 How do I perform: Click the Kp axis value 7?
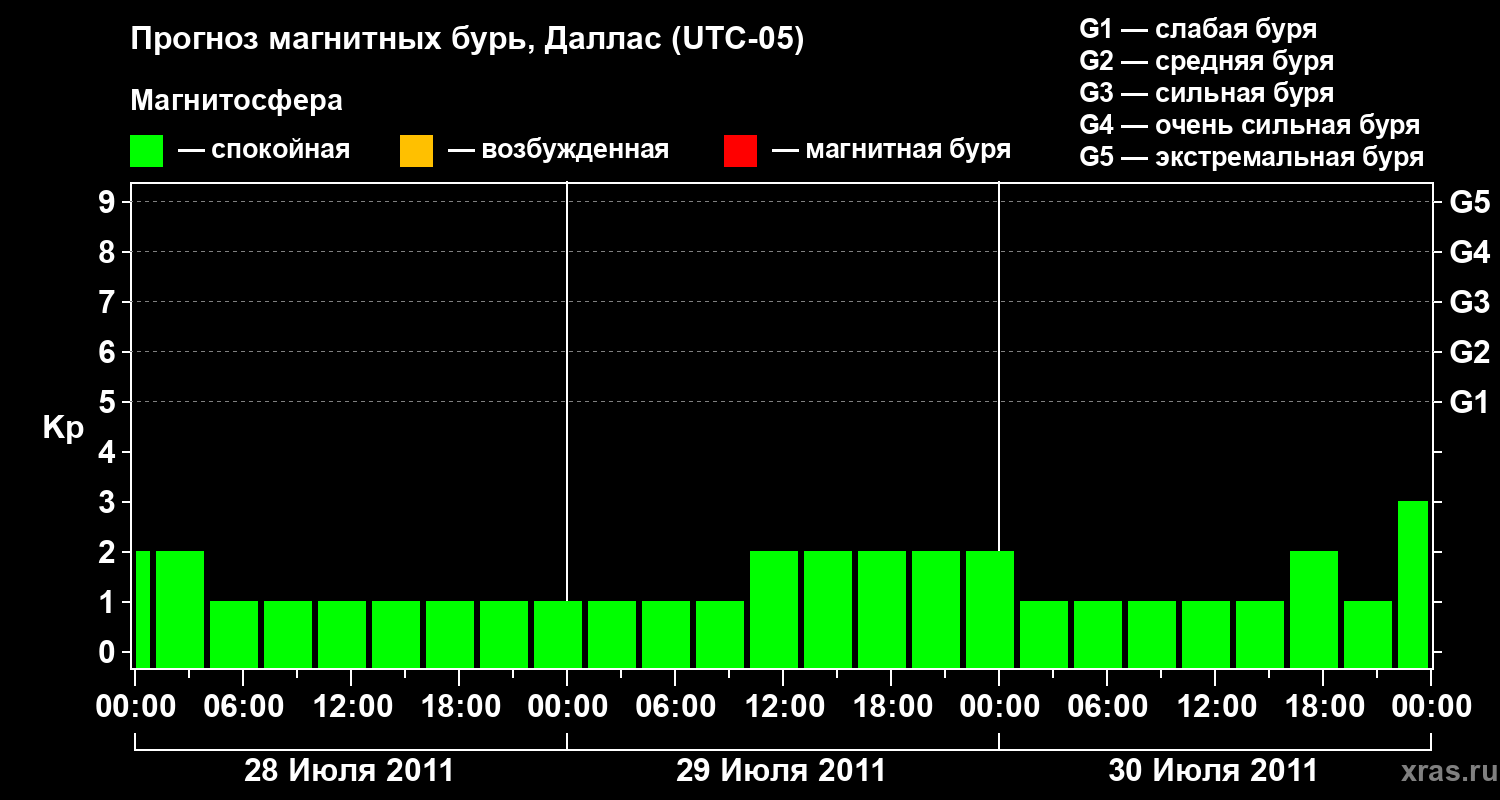109,303
